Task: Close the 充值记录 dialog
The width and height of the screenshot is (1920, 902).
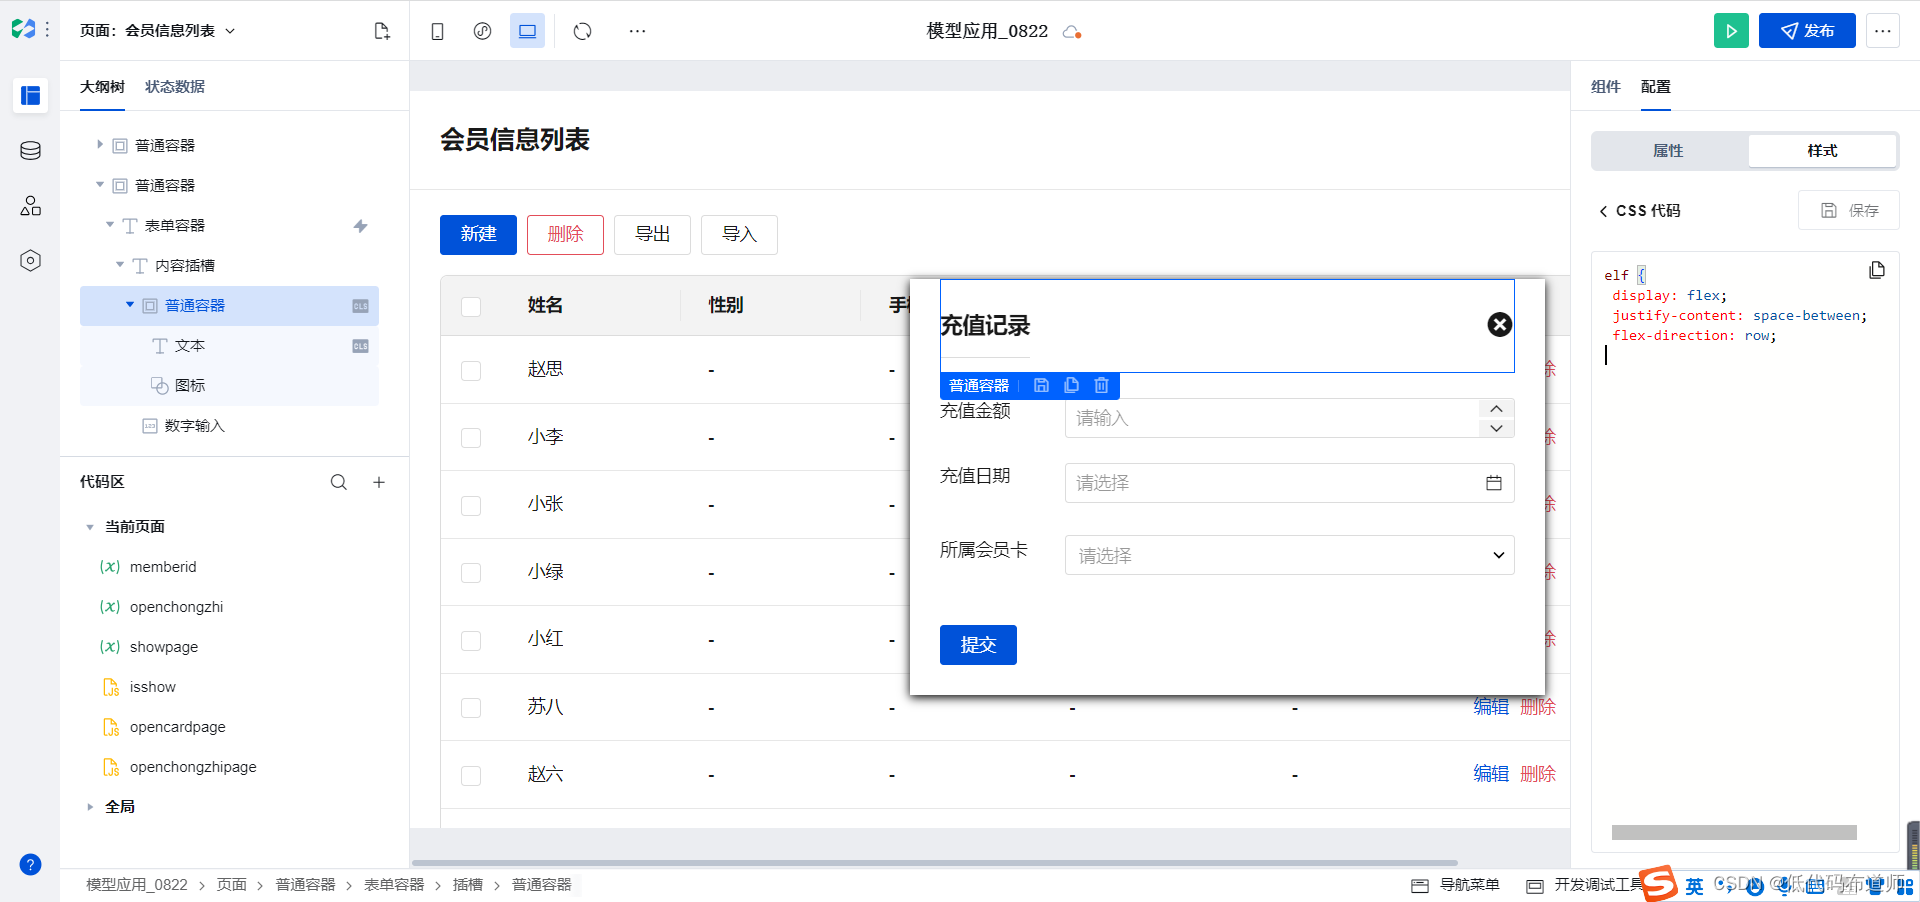Action: coord(1499,324)
